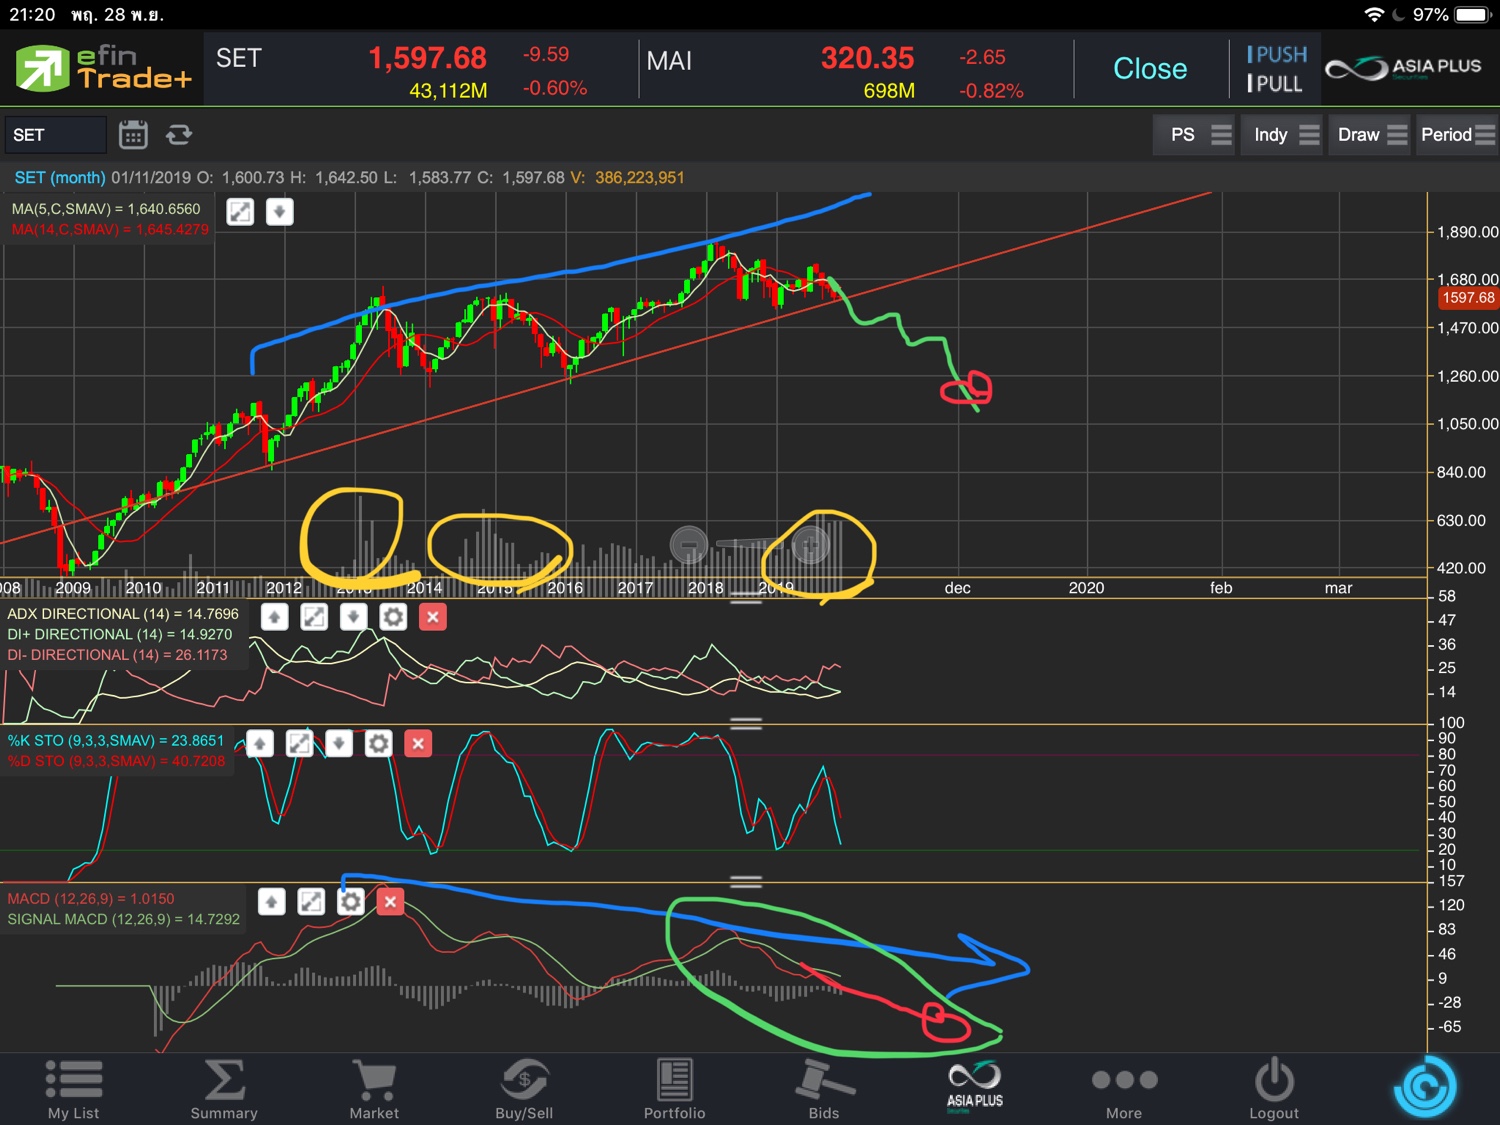This screenshot has height=1125, width=1500.
Task: Tap the chart refresh arrows icon
Action: pyautogui.click(x=179, y=134)
